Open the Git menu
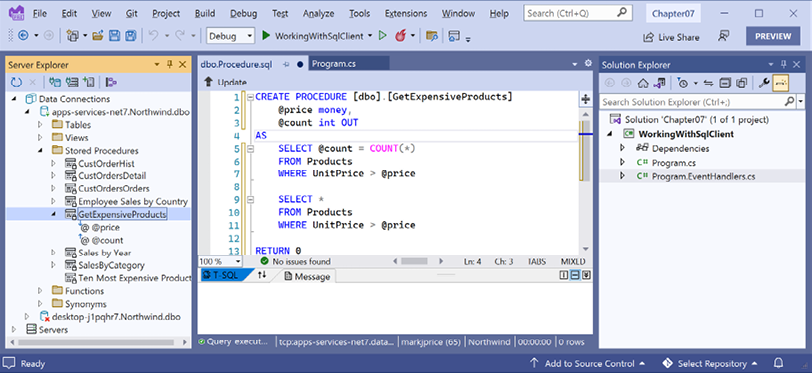This screenshot has width=812, height=373. [x=132, y=13]
